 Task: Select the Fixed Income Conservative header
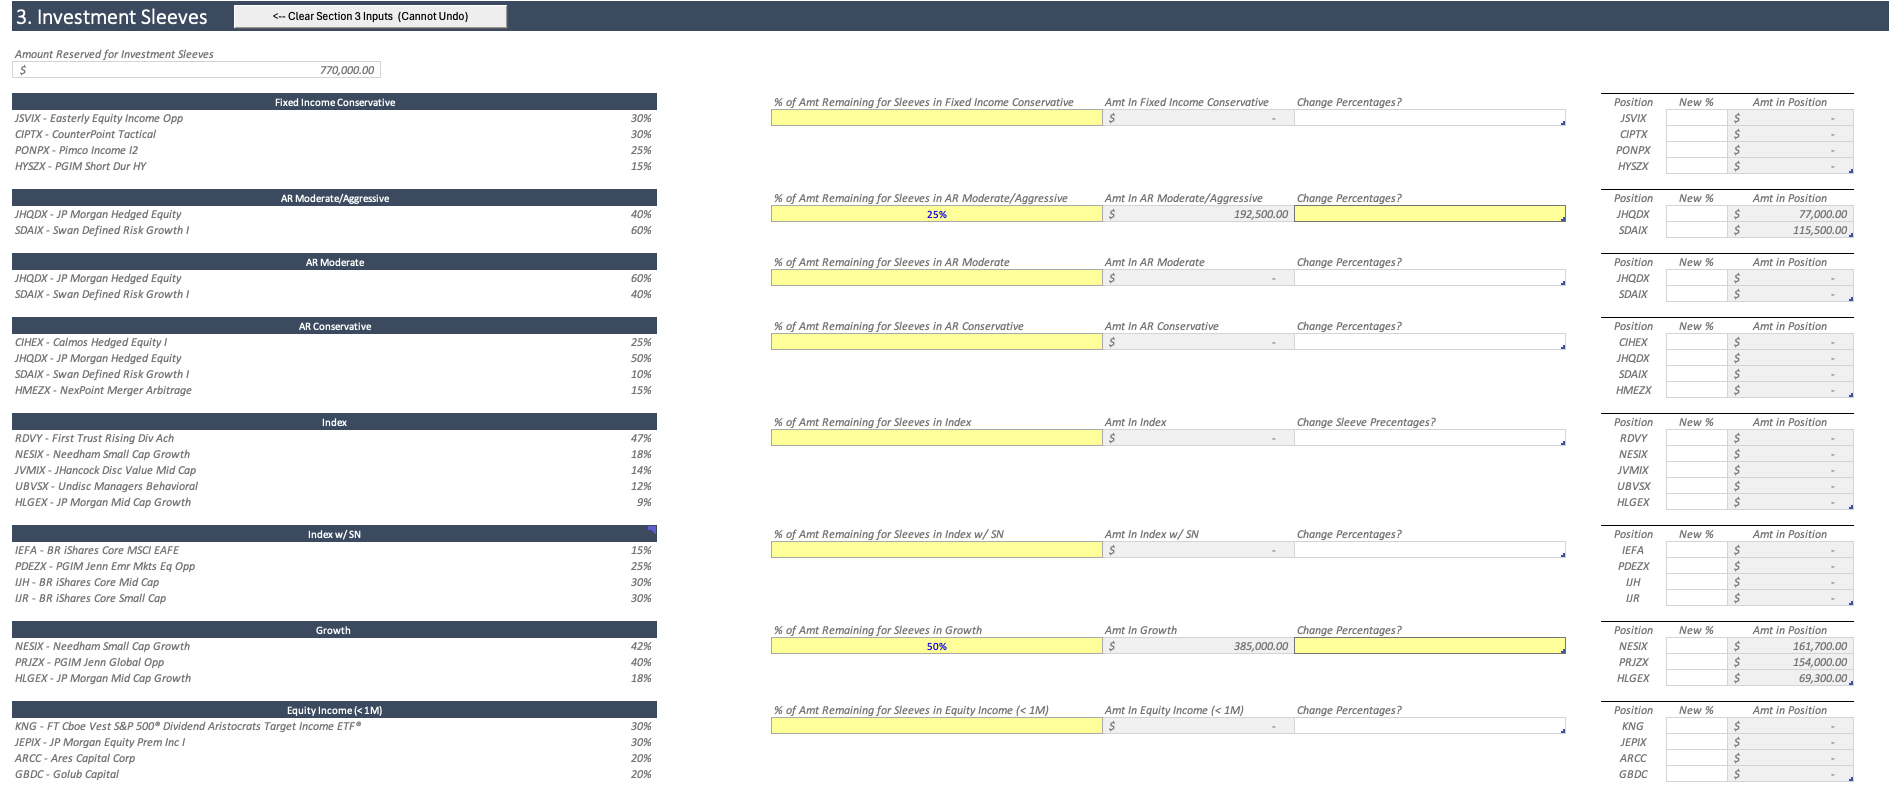point(334,102)
